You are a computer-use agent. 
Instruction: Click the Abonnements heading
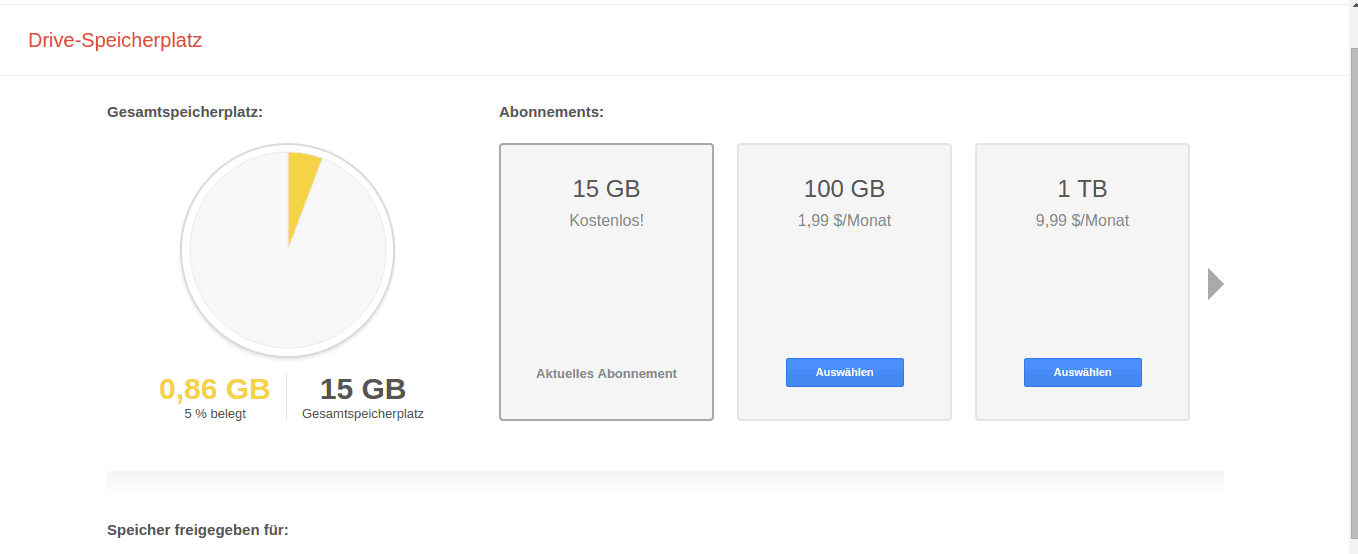551,112
